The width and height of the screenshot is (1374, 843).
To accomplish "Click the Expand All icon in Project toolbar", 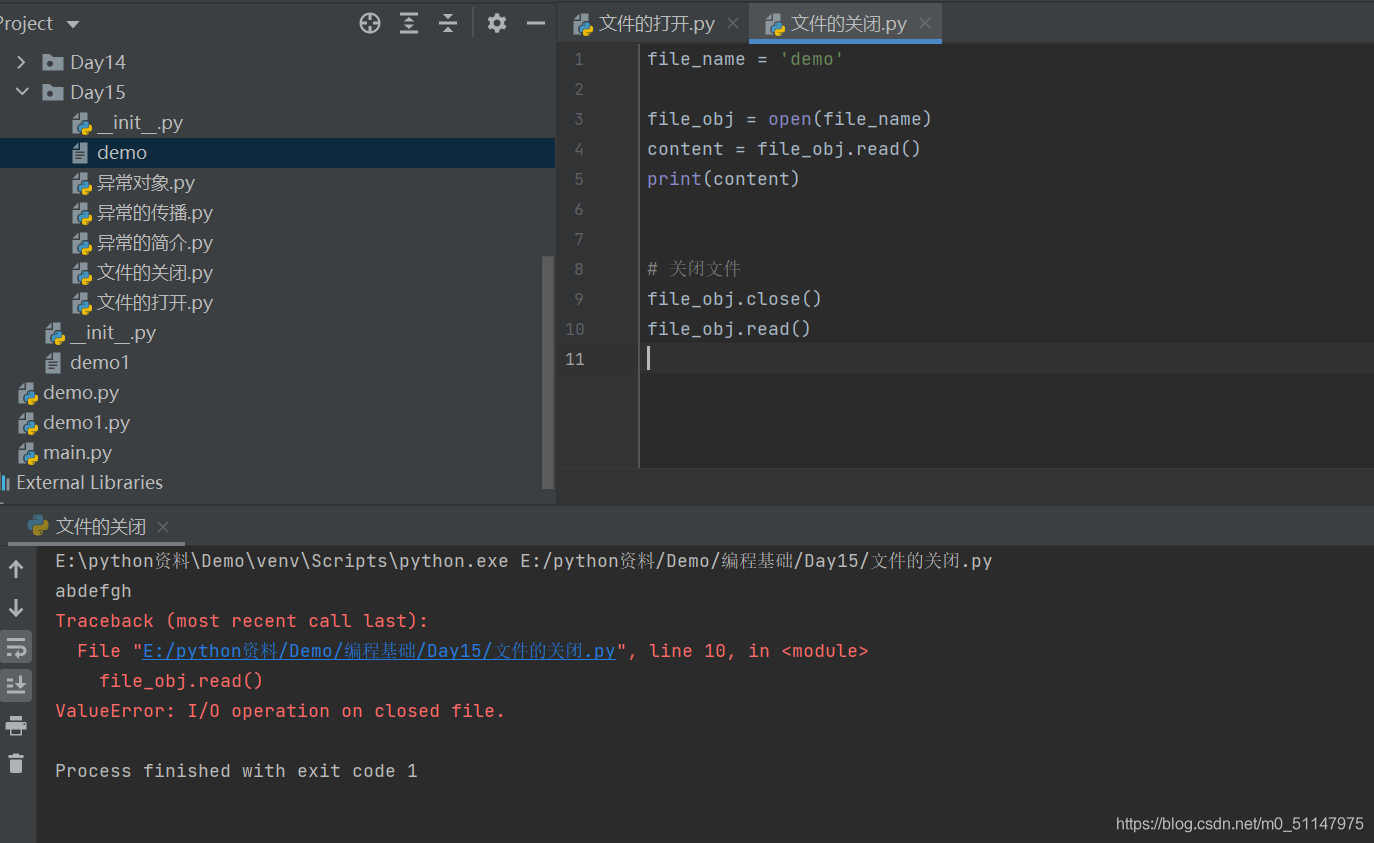I will [x=409, y=23].
